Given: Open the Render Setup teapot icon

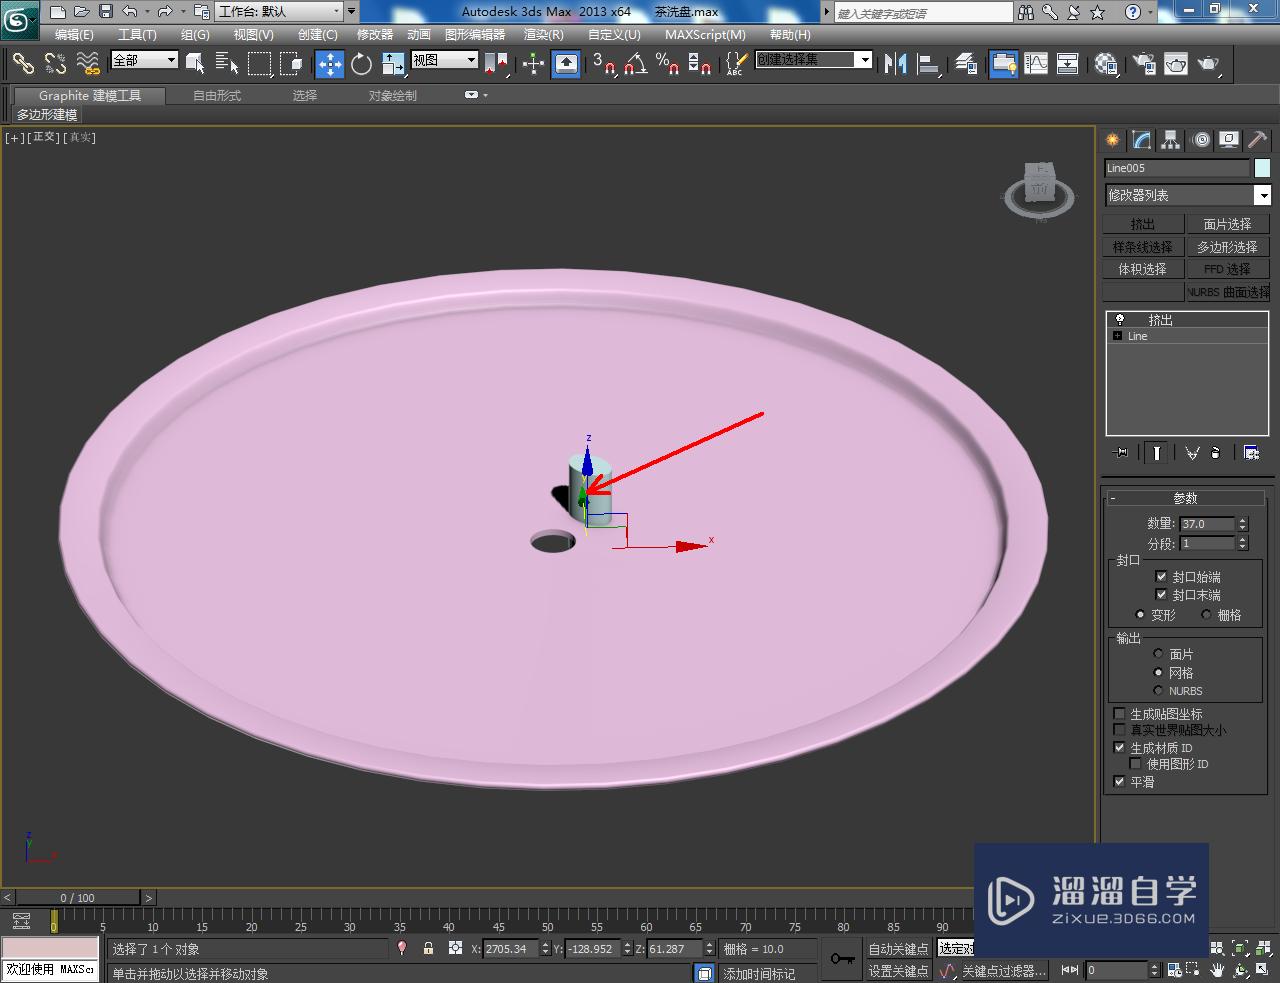Looking at the screenshot, I should click(1143, 64).
